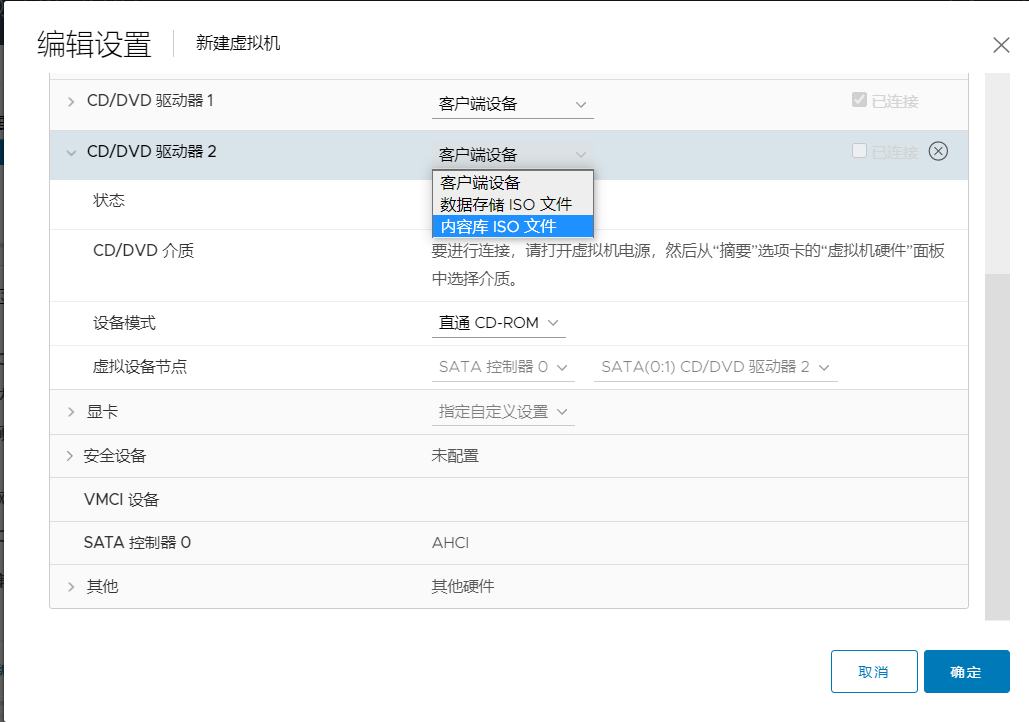This screenshot has width=1029, height=722.
Task: Expand the 显卡 section
Action: (x=71, y=412)
